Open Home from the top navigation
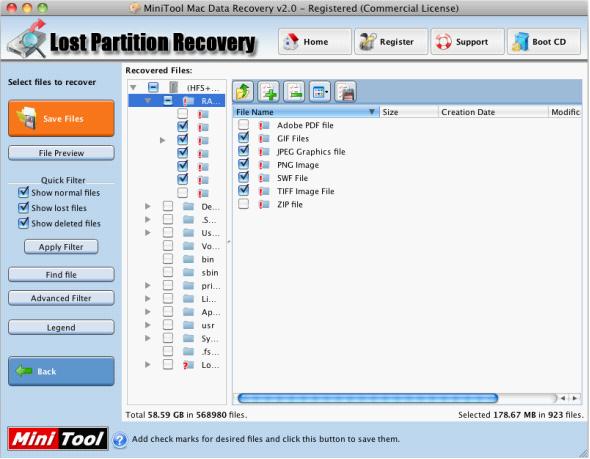Viewport: 590px width, 459px height. coord(315,42)
